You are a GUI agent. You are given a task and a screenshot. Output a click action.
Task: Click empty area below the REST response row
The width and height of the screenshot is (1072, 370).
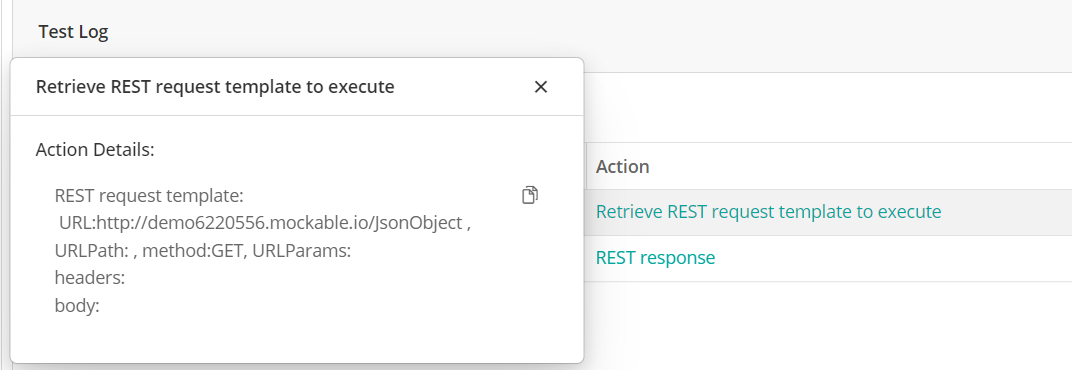click(x=829, y=325)
